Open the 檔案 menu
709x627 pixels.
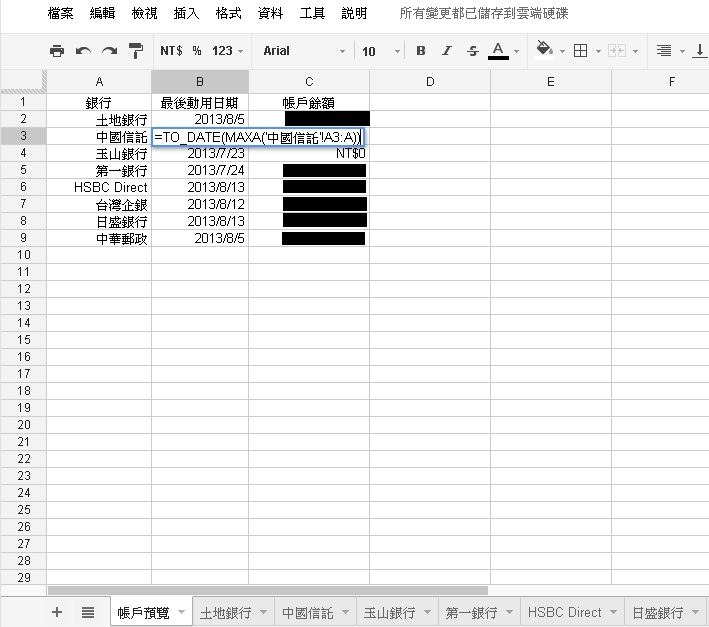(x=60, y=14)
